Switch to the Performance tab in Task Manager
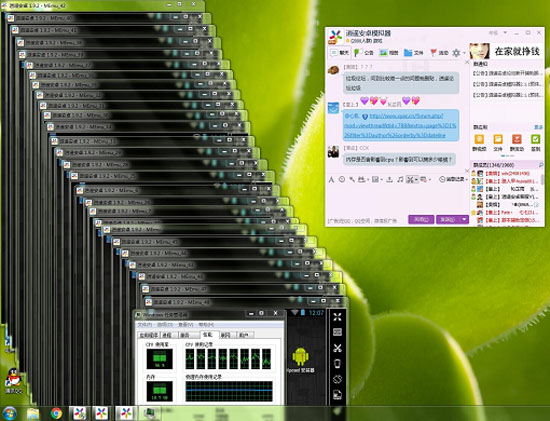550x421 pixels. coord(208,335)
